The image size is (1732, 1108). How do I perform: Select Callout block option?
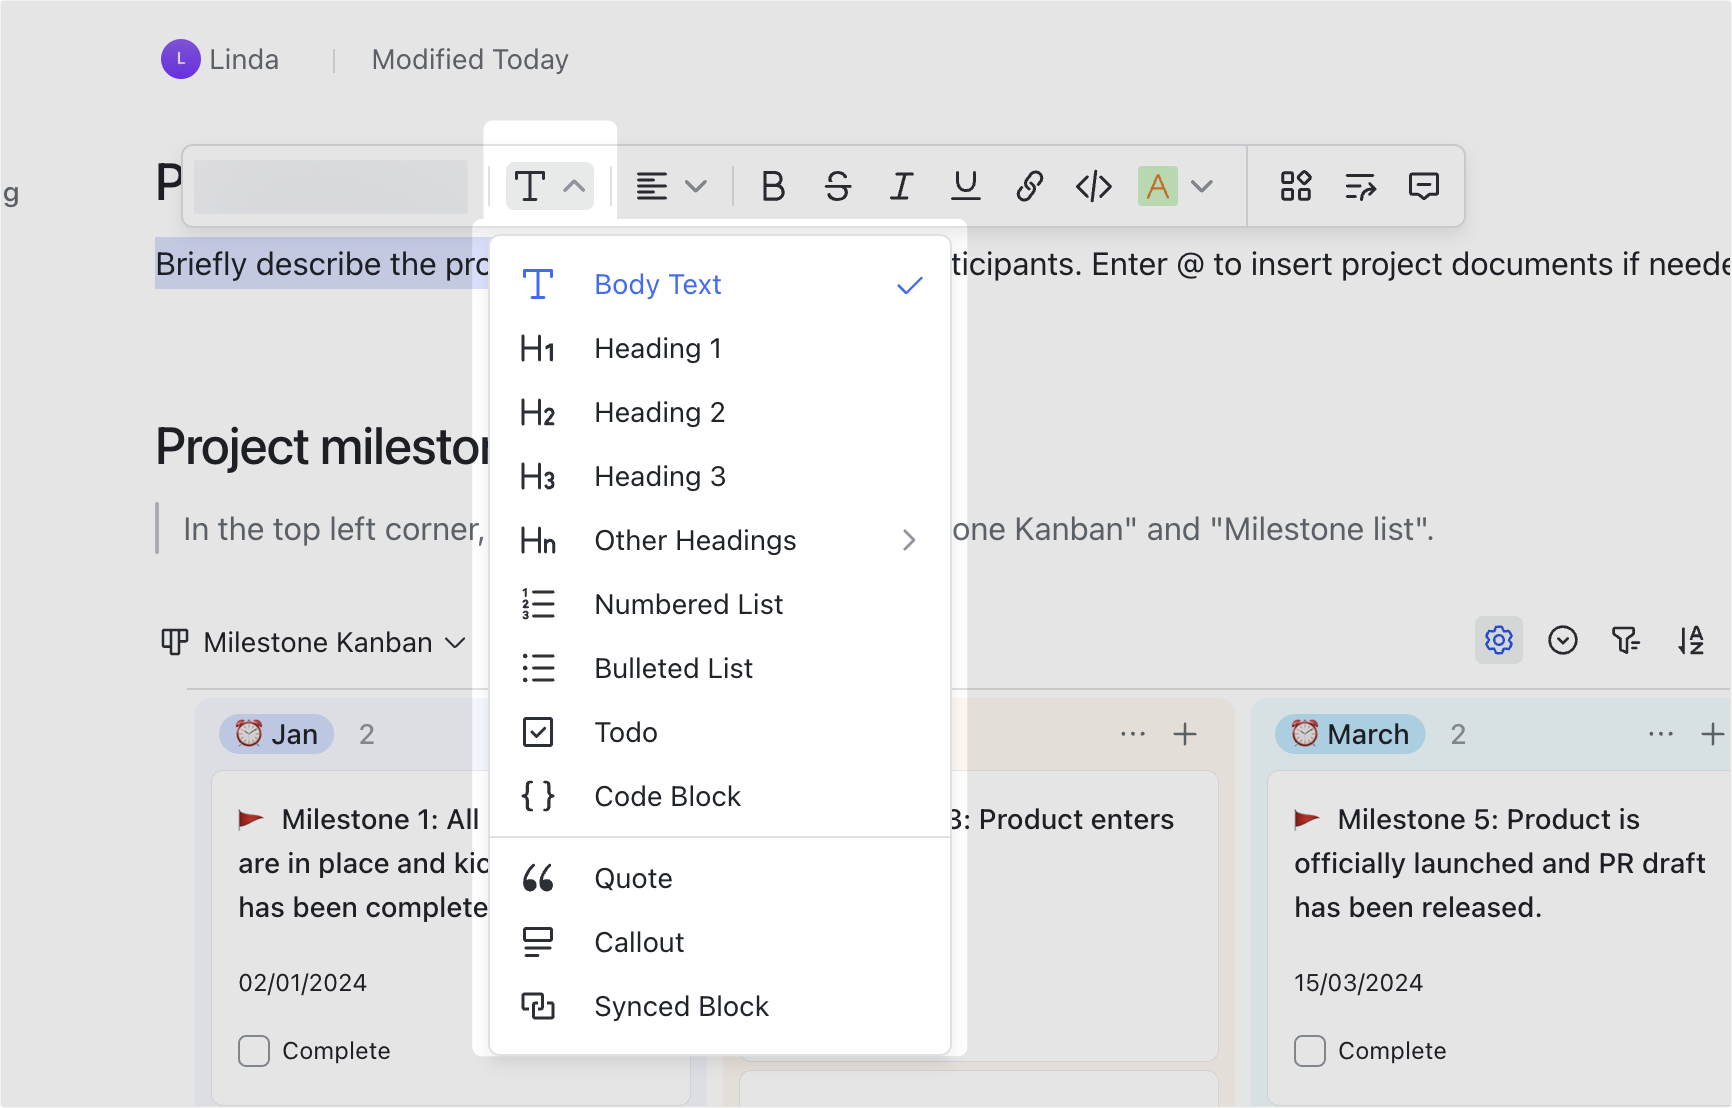(720, 943)
